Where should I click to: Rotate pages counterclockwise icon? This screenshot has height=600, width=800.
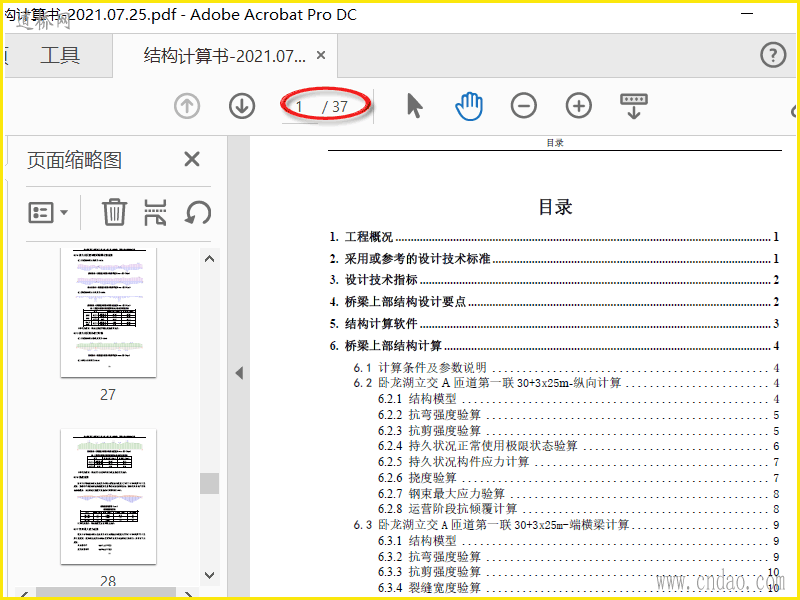(198, 212)
